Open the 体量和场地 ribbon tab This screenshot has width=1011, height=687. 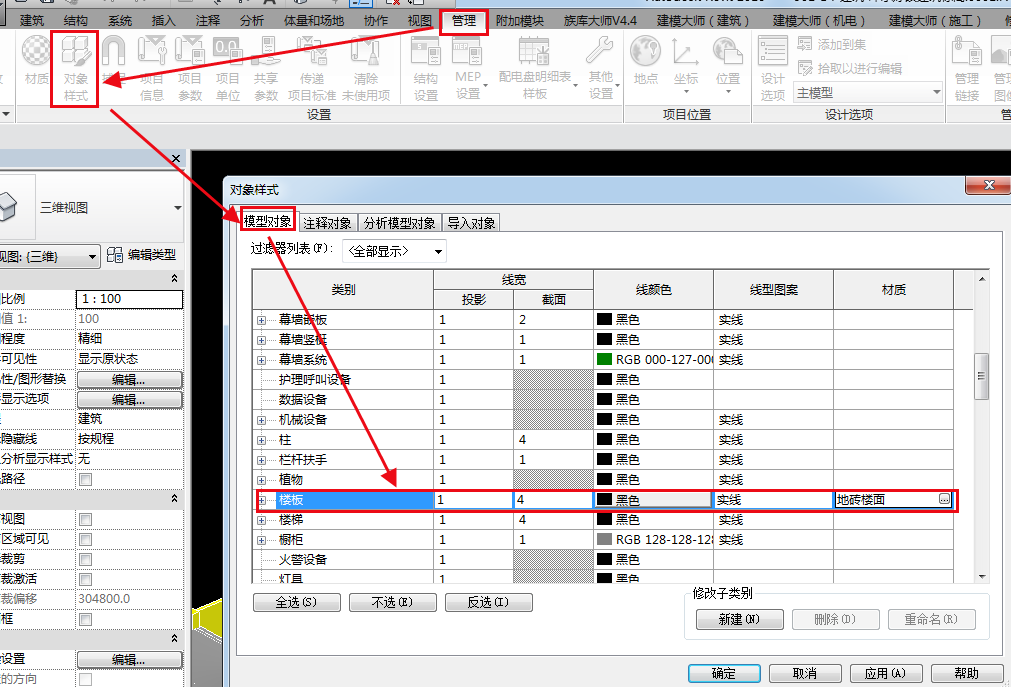[x=314, y=21]
